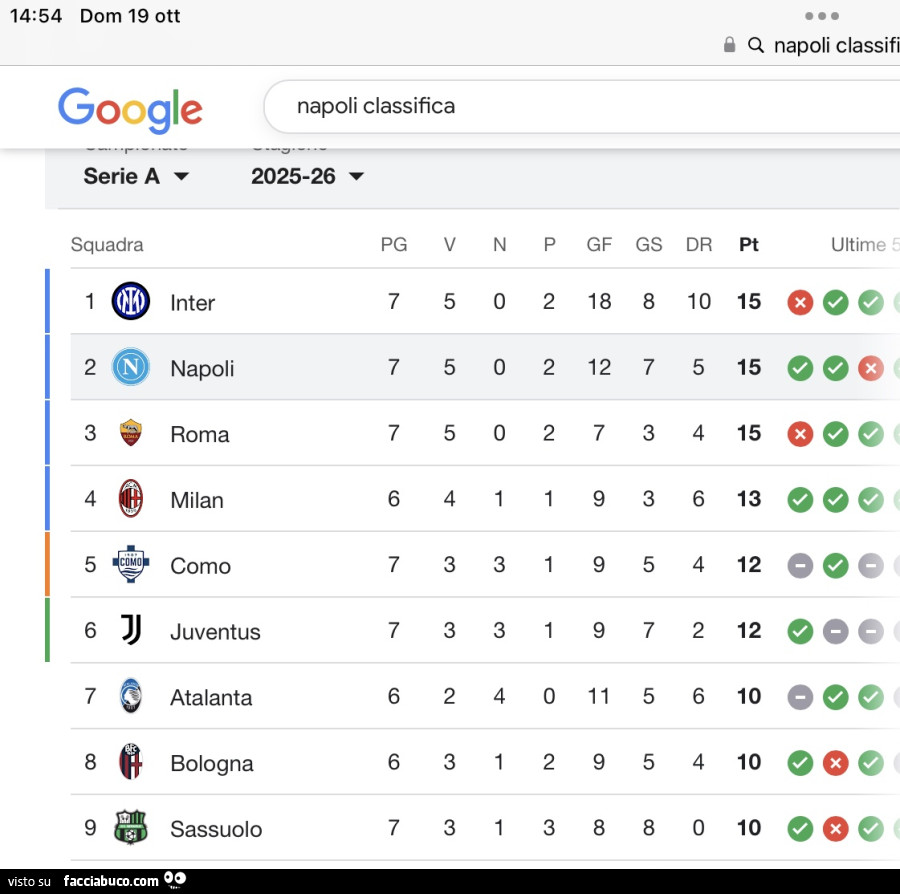900x894 pixels.
Task: Click Como's first grey draw result icon
Action: click(x=800, y=566)
